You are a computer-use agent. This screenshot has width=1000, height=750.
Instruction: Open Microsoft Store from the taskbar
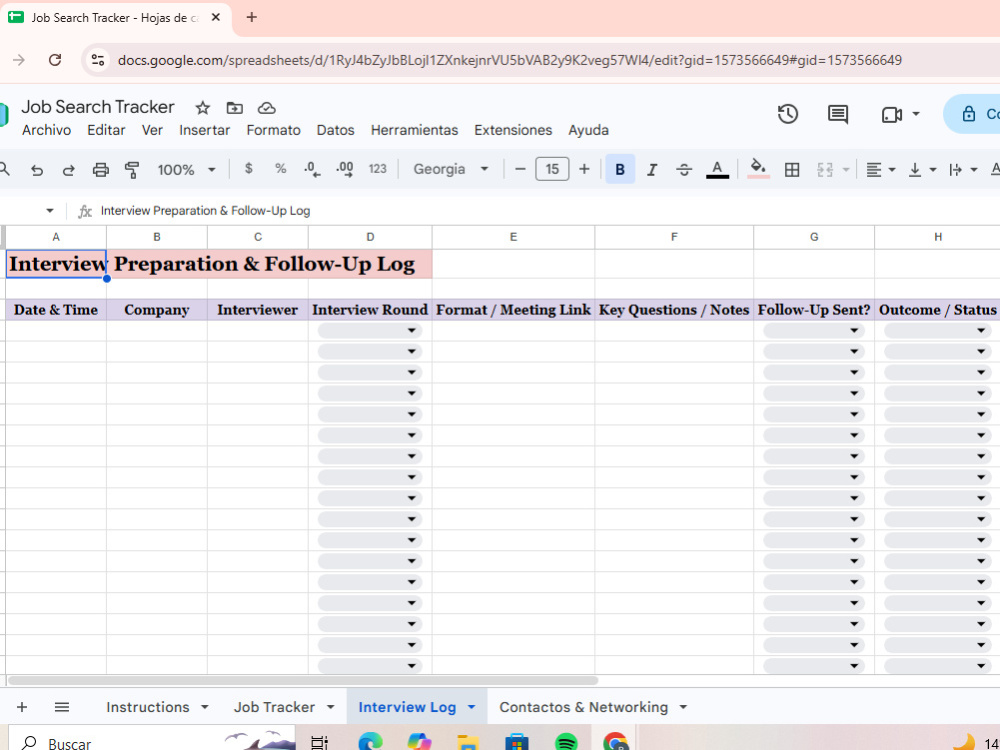coord(517,742)
